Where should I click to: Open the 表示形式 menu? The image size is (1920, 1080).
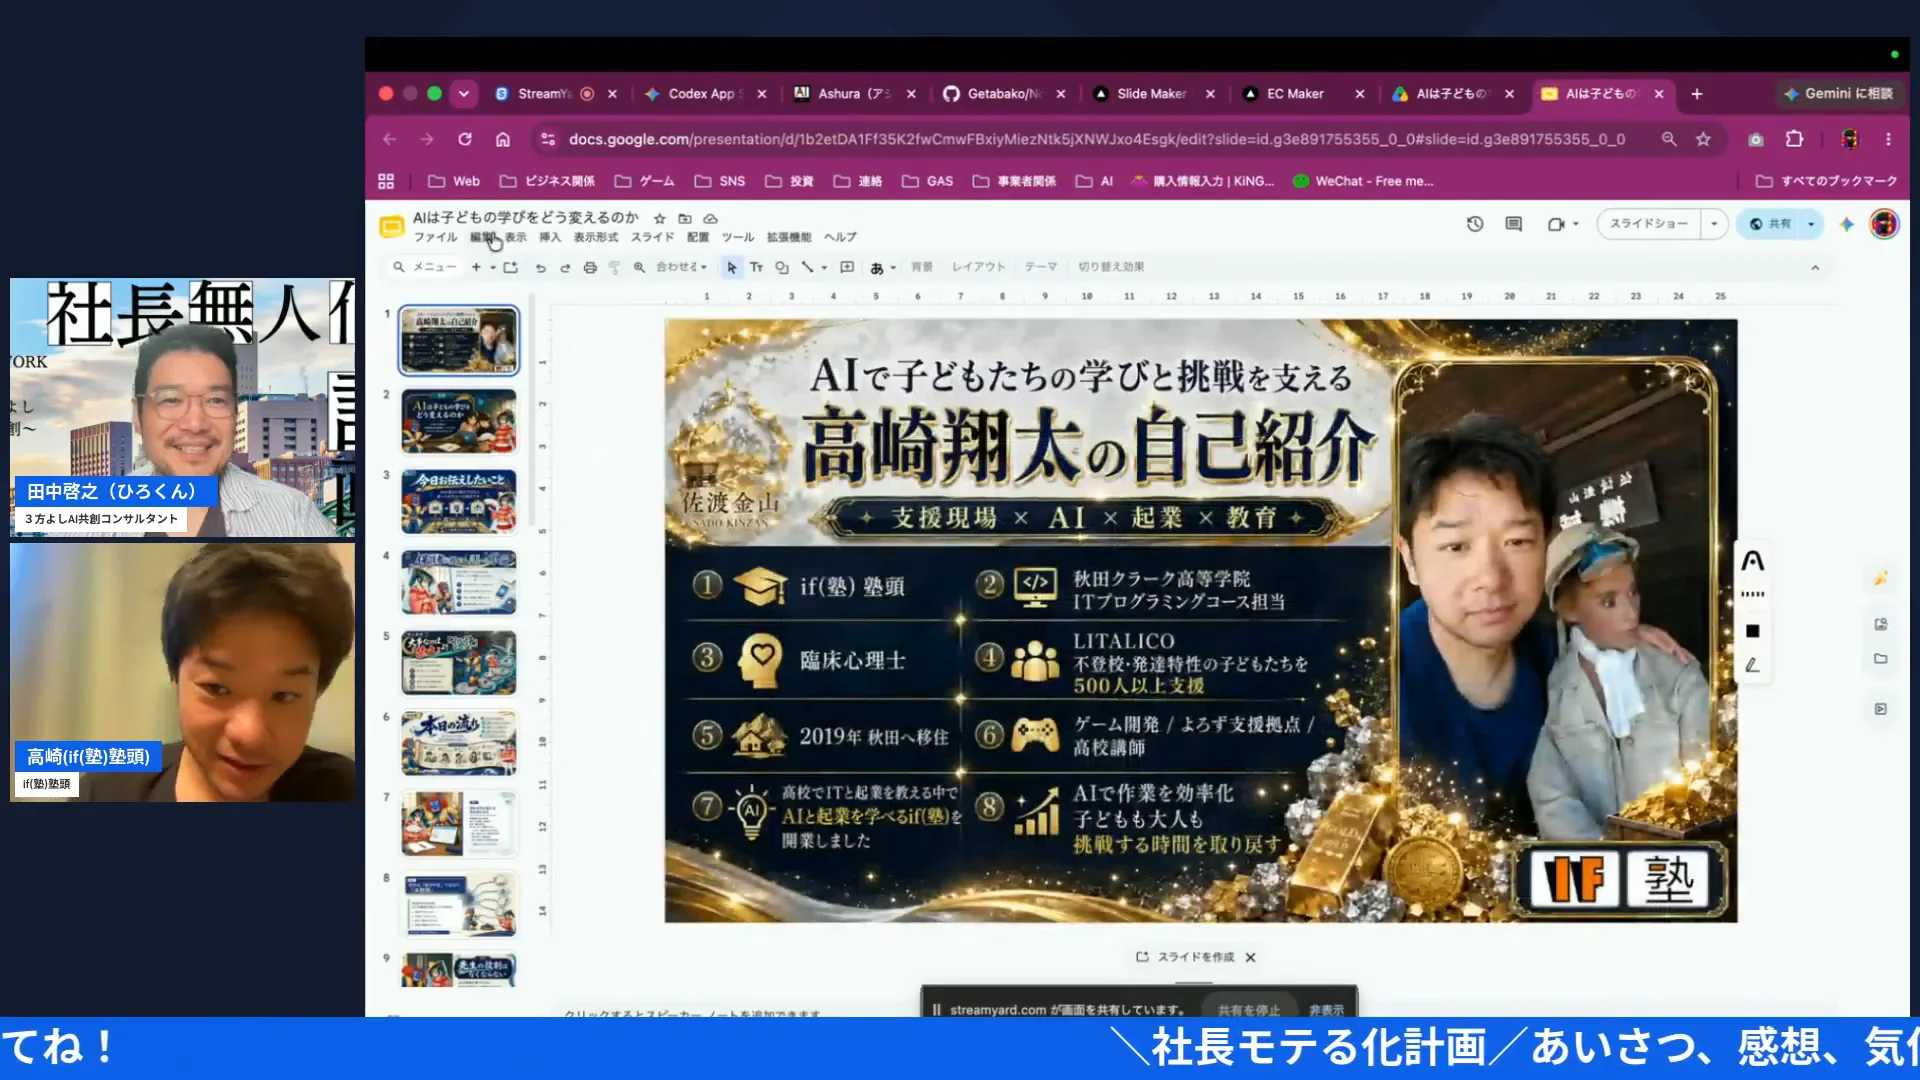click(595, 237)
